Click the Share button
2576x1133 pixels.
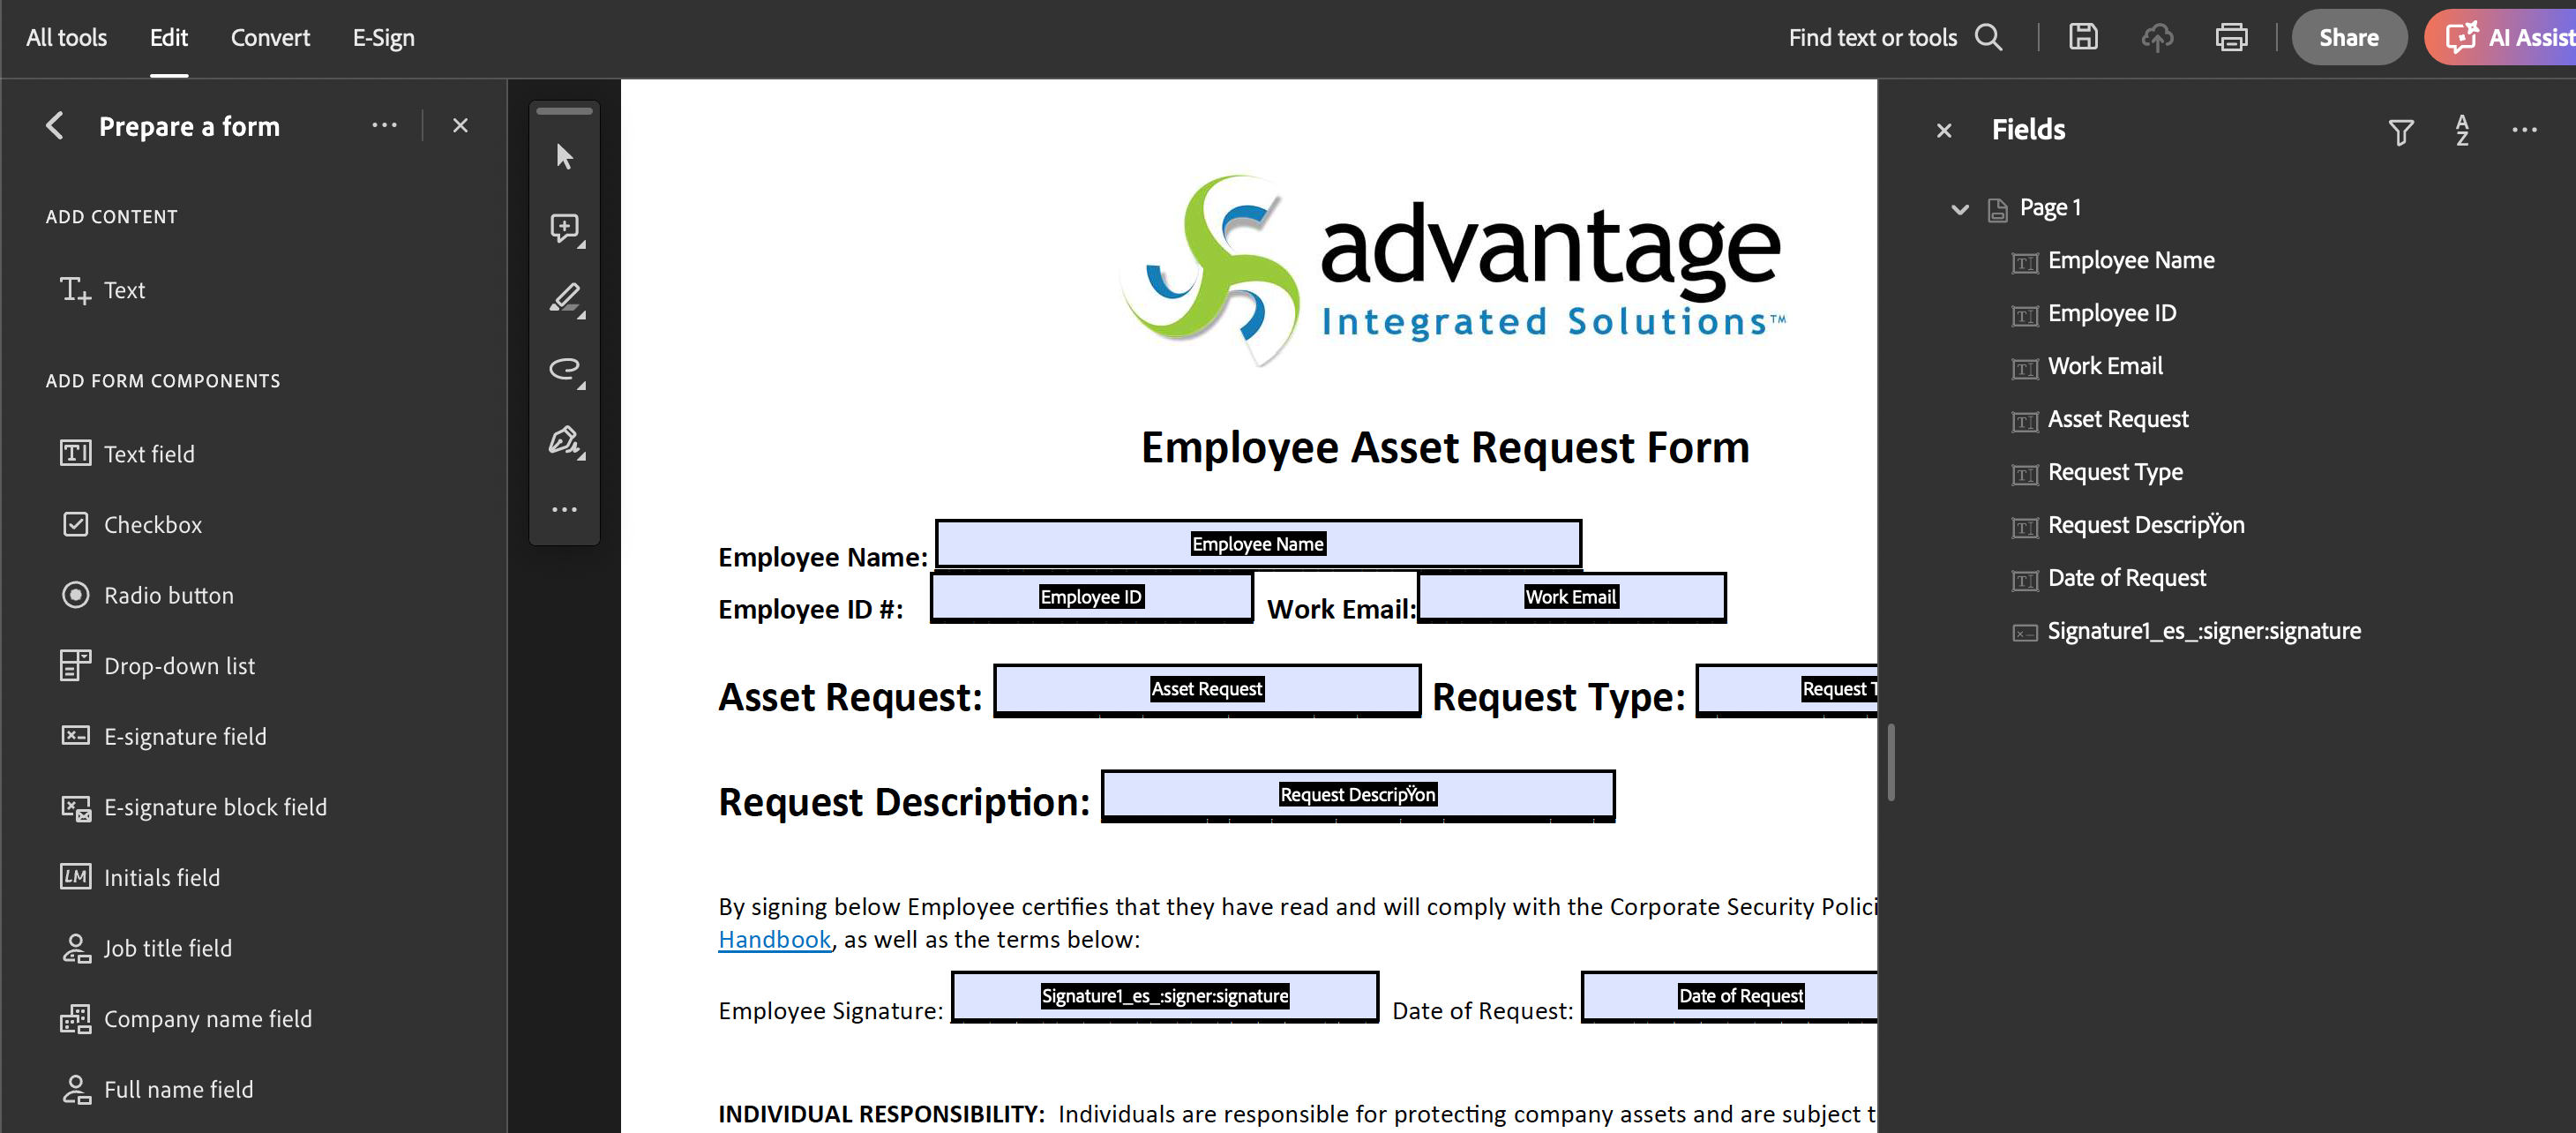2348,37
